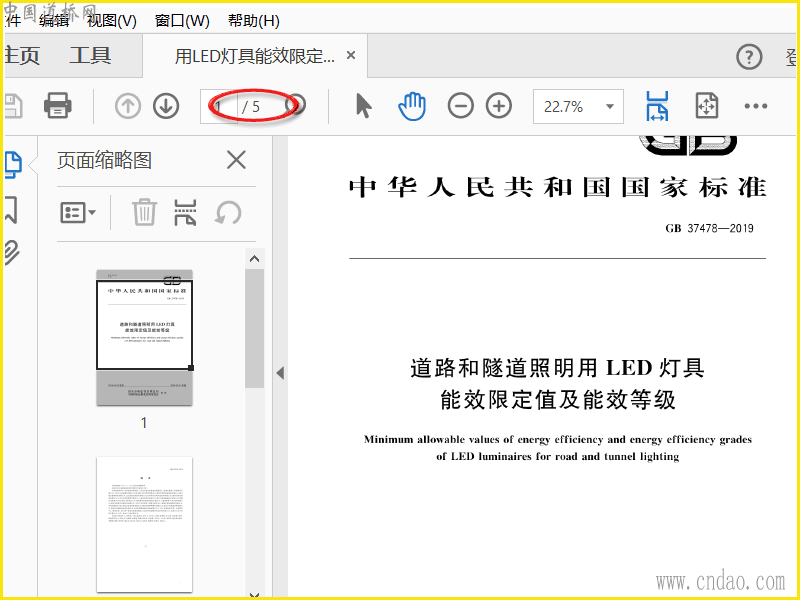
Task: Open the 编辑 menu
Action: (x=54, y=21)
